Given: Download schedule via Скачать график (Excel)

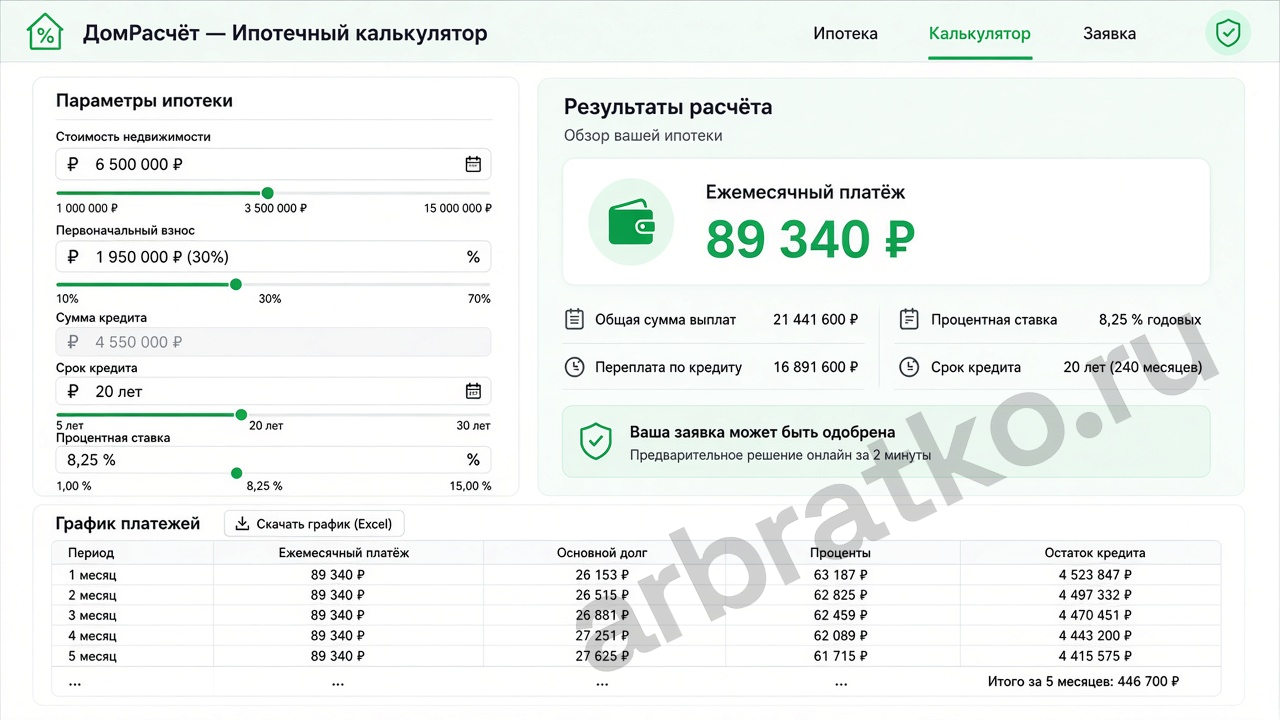Looking at the screenshot, I should click(x=314, y=524).
